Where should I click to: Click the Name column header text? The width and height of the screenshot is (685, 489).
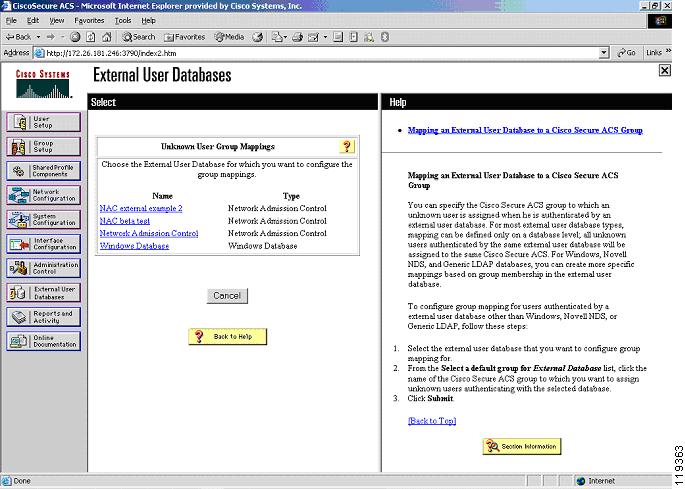[163, 196]
